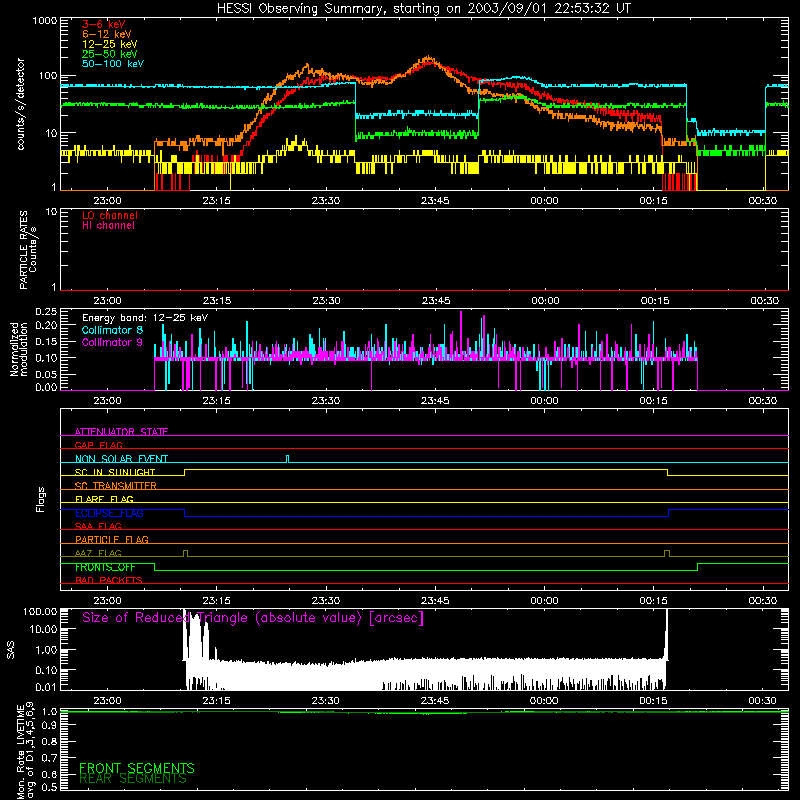Click the PARTICLE RATES Counts/s axis label
Image resolution: width=800 pixels, height=800 pixels.
(x=28, y=250)
